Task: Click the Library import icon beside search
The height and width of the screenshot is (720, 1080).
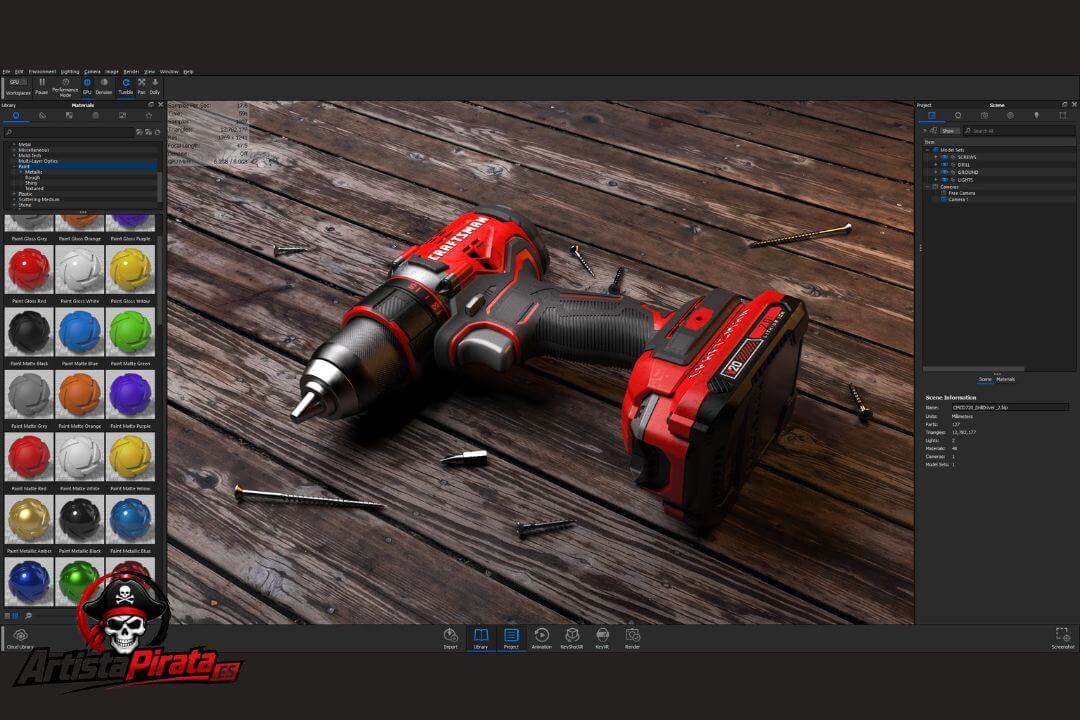Action: click(x=140, y=132)
